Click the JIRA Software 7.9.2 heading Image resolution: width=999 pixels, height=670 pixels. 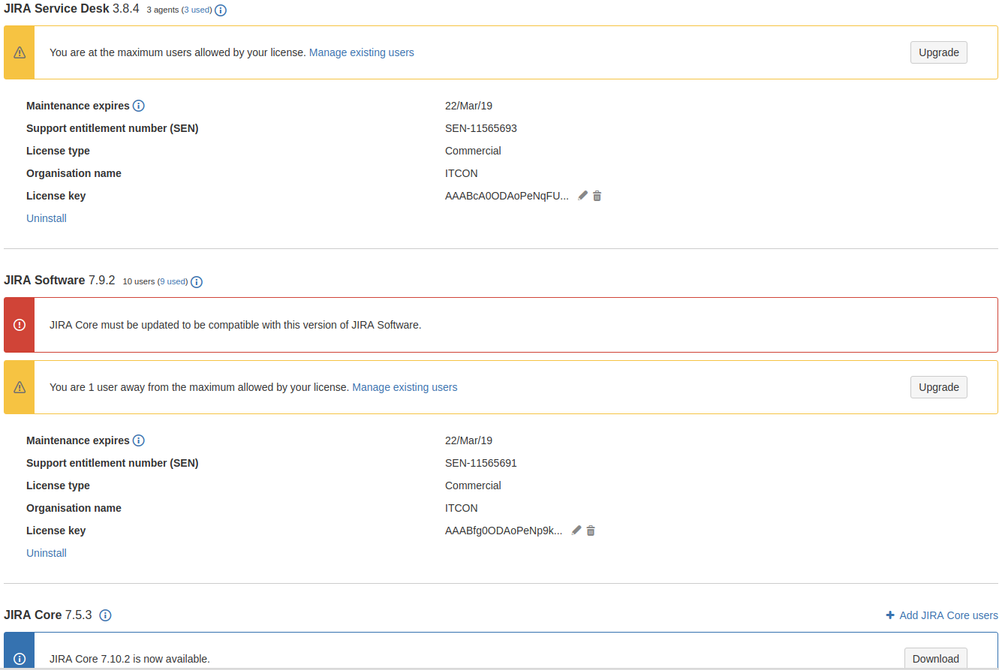tap(59, 280)
